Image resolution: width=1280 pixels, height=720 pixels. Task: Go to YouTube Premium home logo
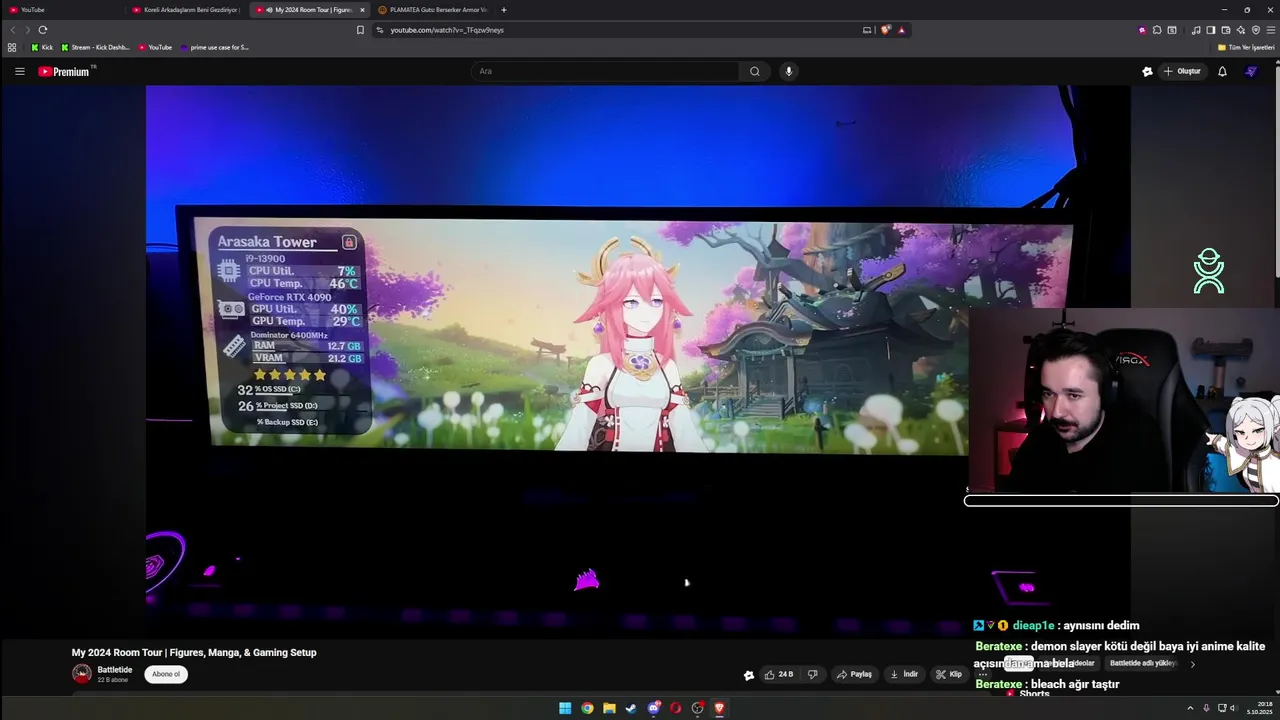(x=66, y=71)
